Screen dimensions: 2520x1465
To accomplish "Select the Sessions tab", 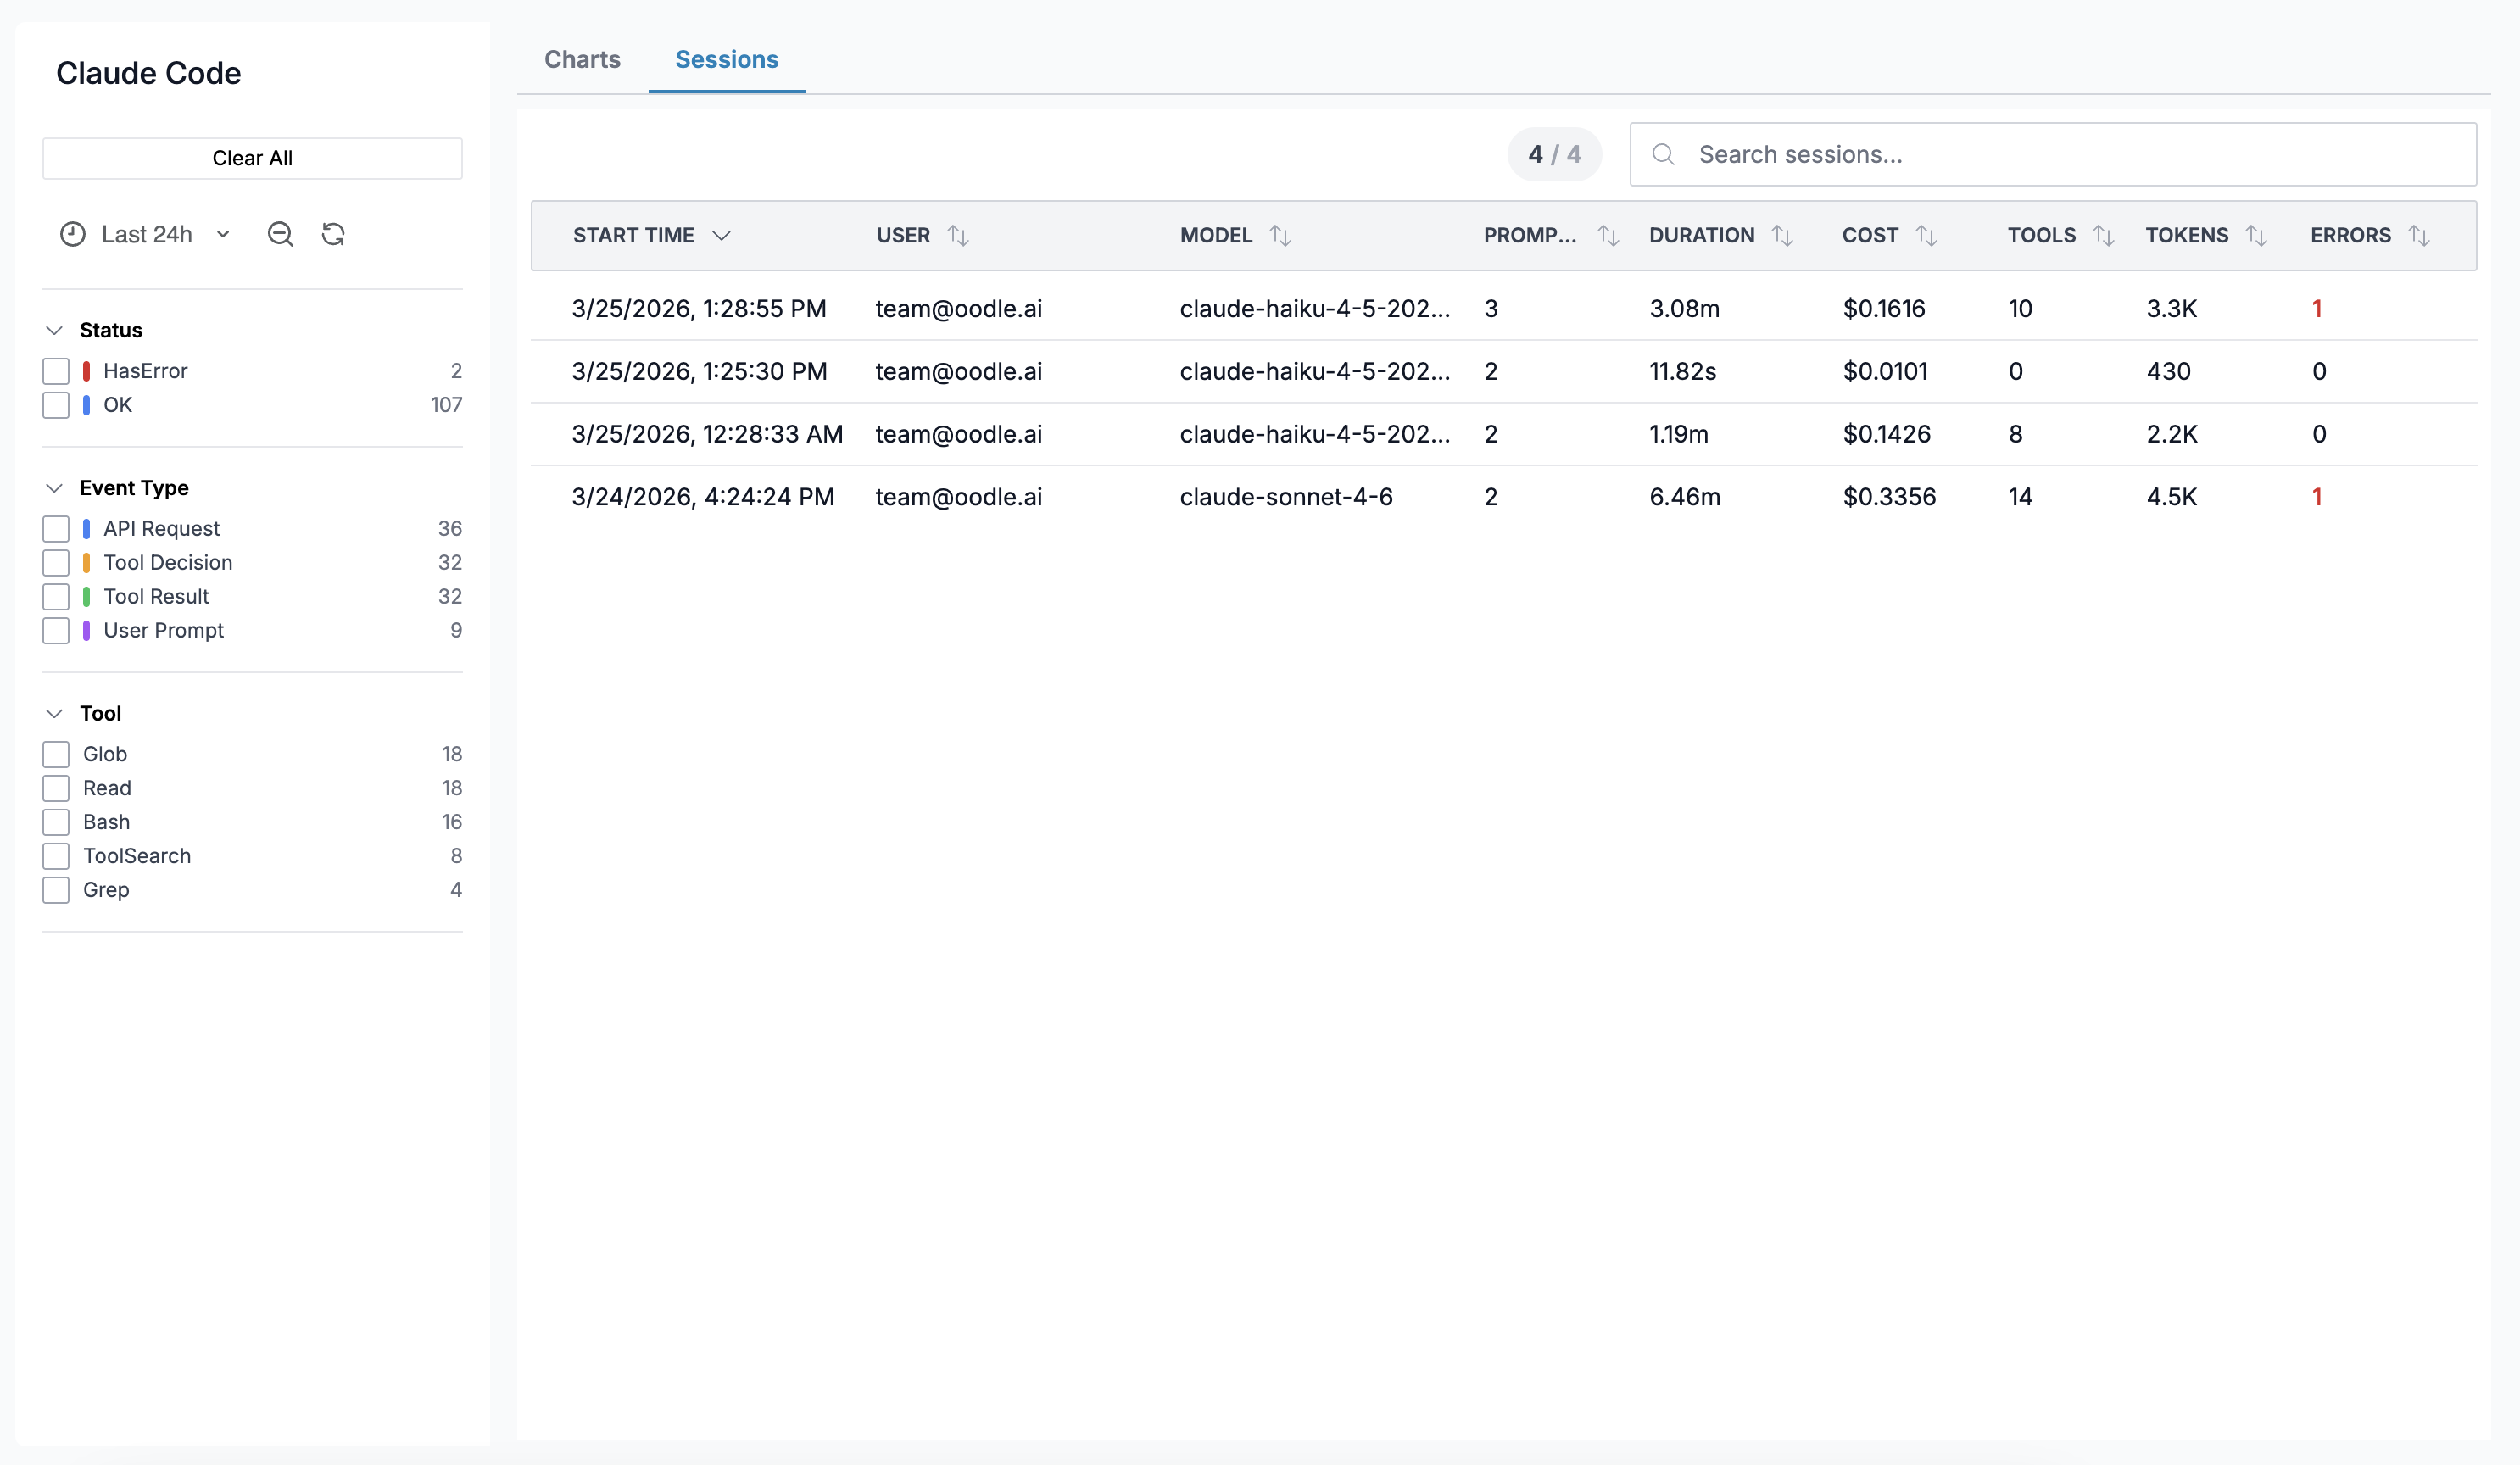I will 727,59.
